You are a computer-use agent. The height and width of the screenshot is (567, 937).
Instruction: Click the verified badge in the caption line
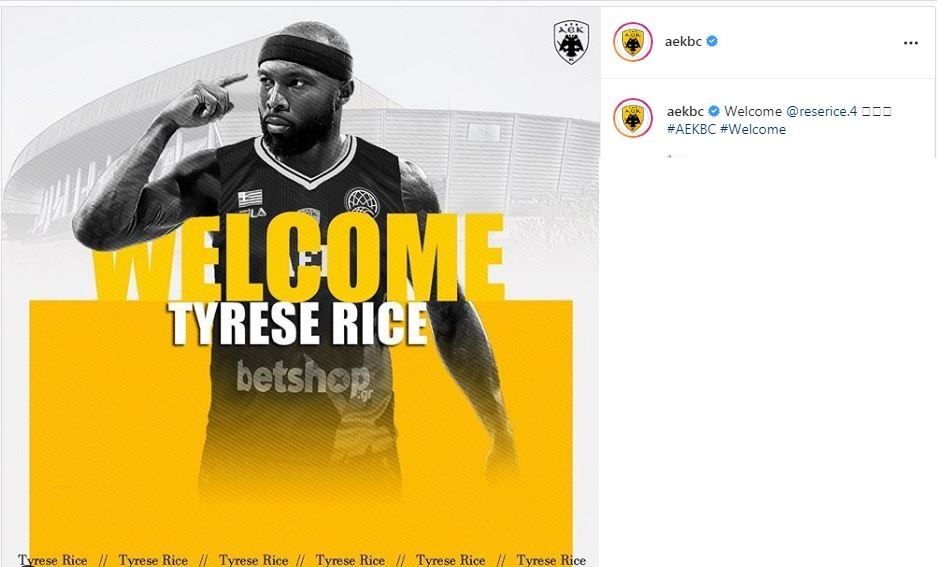714,111
